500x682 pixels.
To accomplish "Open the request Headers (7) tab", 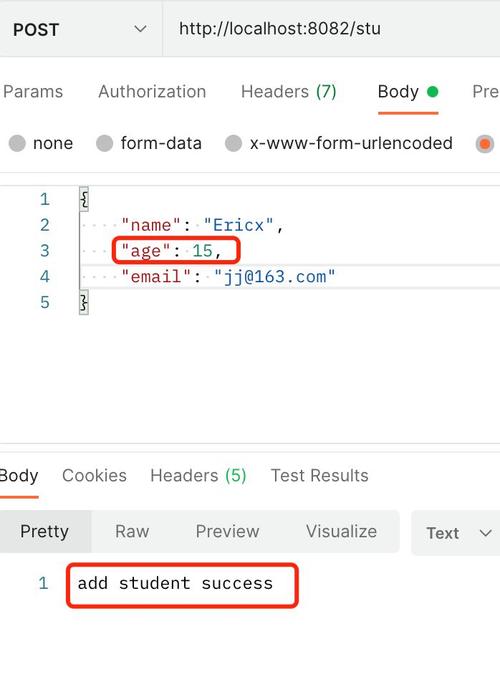I will 289,92.
